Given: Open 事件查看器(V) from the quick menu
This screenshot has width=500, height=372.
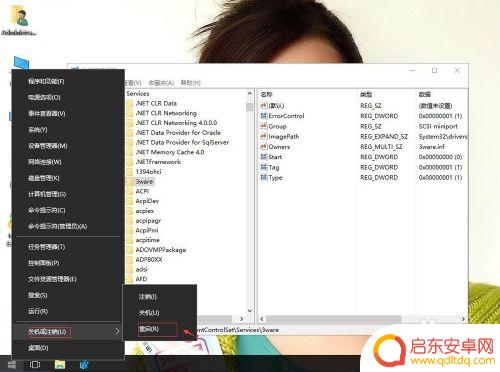Looking at the screenshot, I should coord(68,114).
